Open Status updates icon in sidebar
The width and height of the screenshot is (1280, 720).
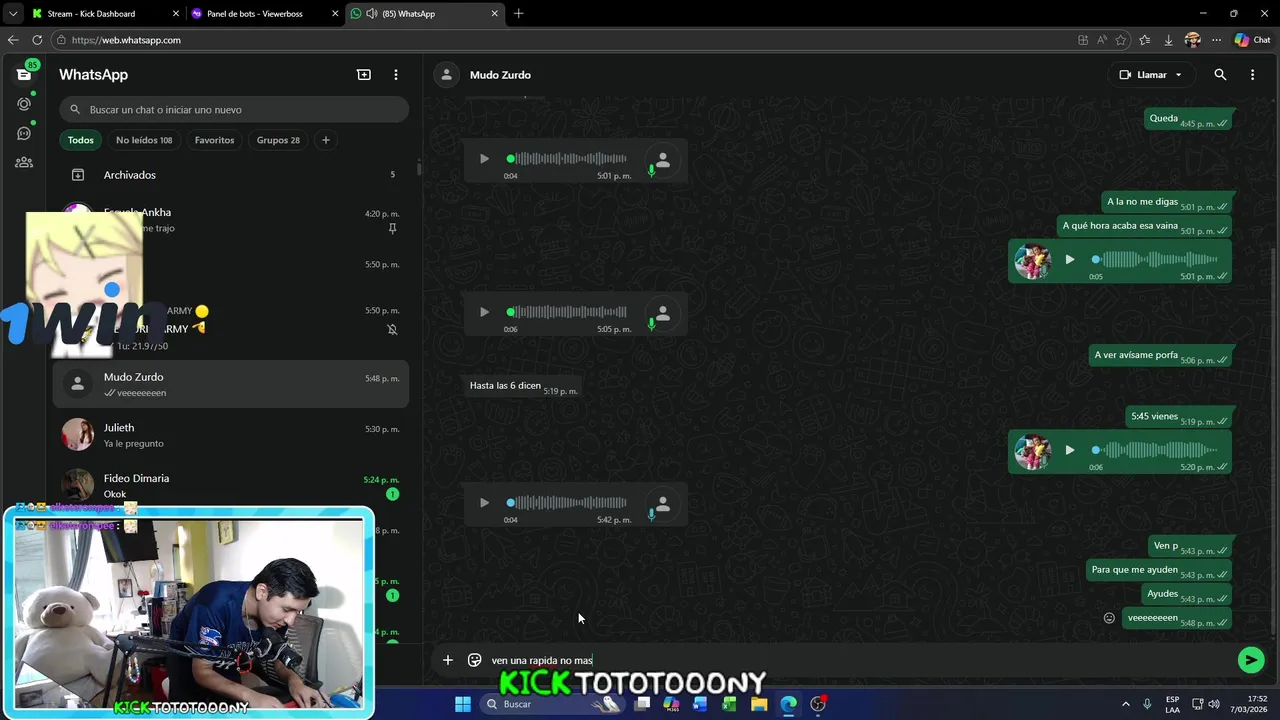pyautogui.click(x=24, y=104)
